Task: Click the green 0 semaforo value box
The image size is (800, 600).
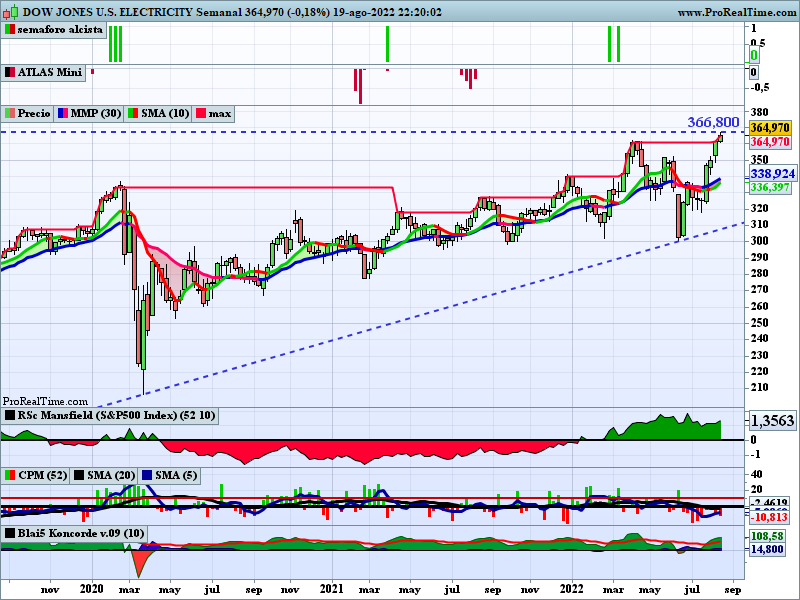Action: coord(754,55)
